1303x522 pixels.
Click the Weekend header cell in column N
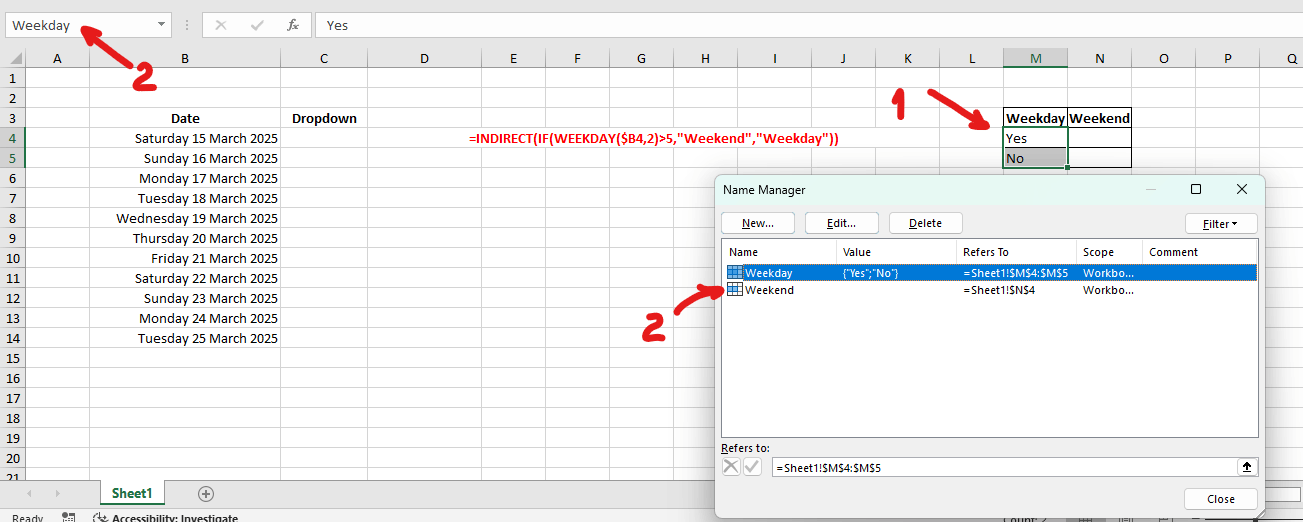1099,118
